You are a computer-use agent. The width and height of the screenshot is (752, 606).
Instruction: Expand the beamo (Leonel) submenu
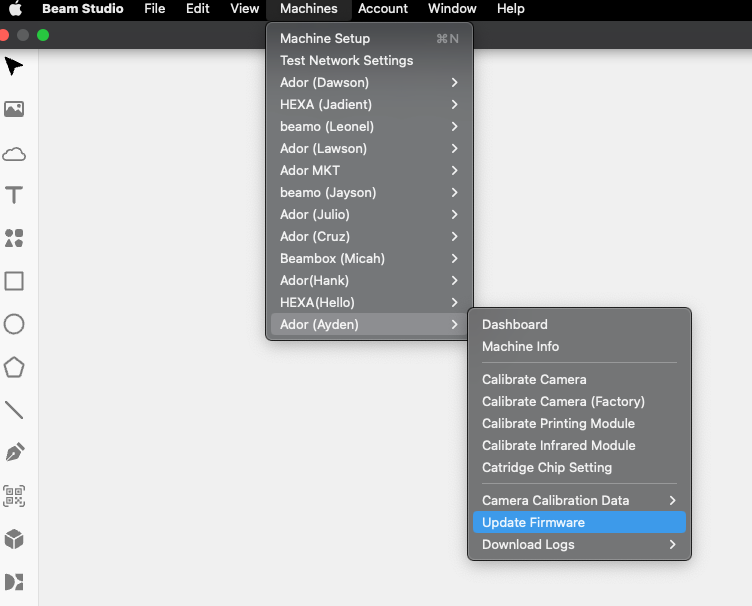point(369,127)
